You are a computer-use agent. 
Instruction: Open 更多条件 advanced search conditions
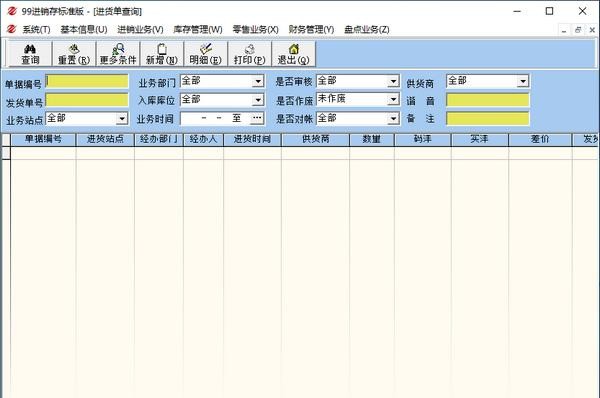tap(118, 54)
